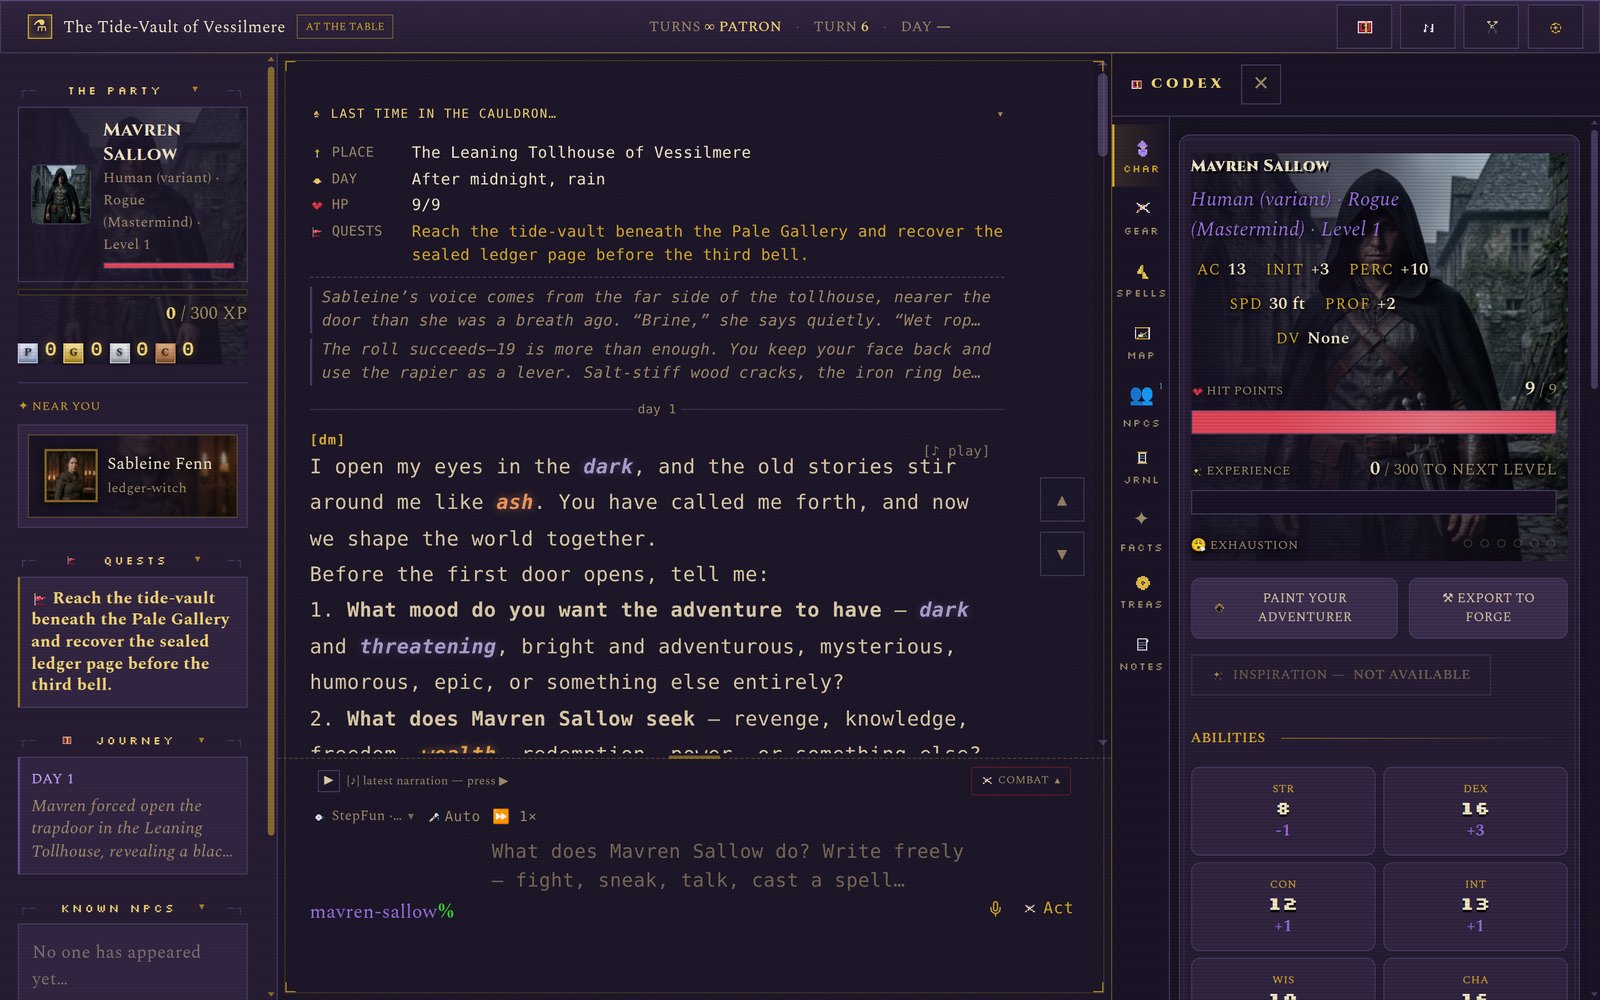Click the microphone voice input icon
1600x1000 pixels.
click(x=995, y=908)
